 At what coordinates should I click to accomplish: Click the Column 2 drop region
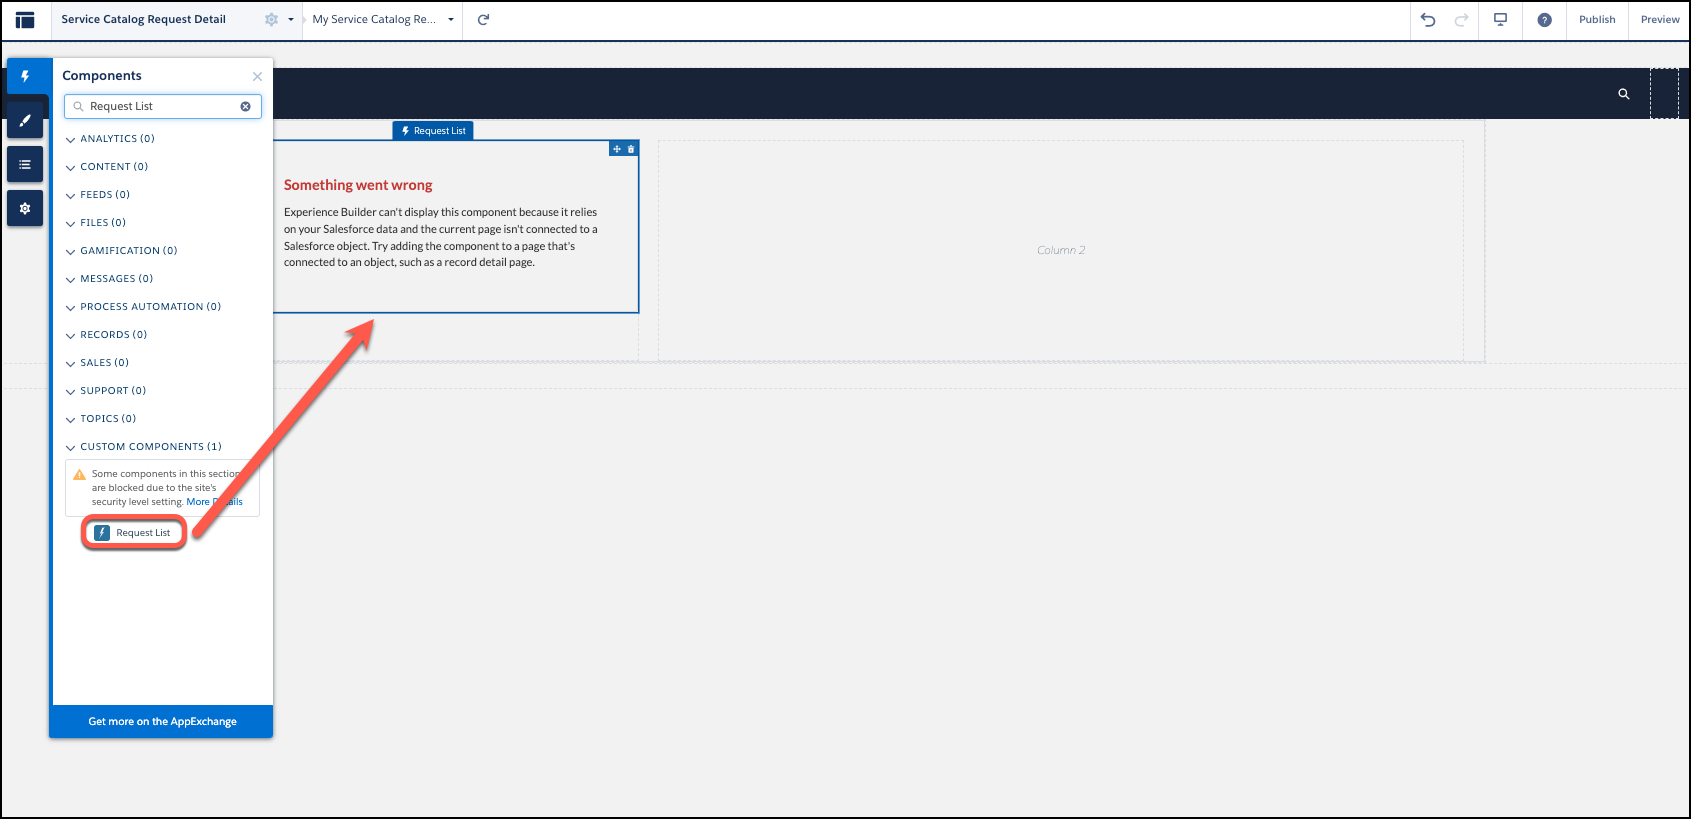pos(1061,250)
